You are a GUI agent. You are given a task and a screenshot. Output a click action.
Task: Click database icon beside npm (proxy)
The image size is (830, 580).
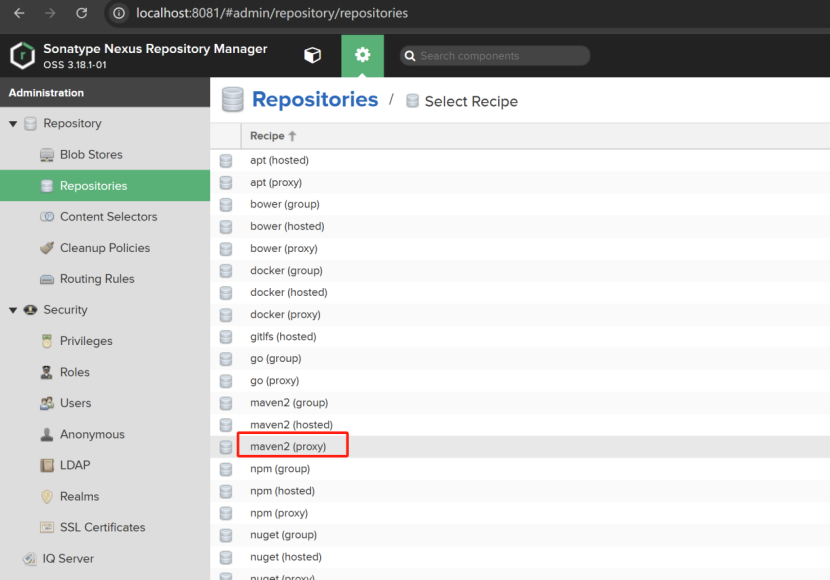click(226, 513)
